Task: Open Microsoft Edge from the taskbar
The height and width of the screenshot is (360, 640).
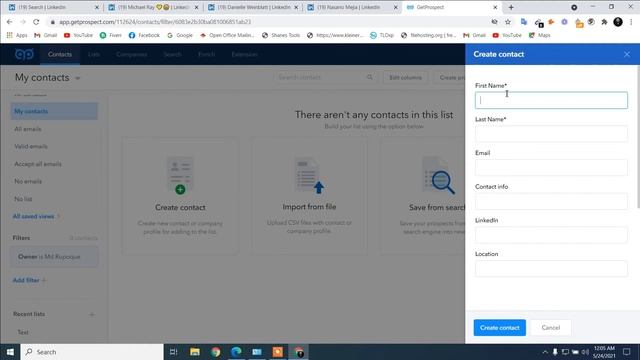Action: (236, 352)
